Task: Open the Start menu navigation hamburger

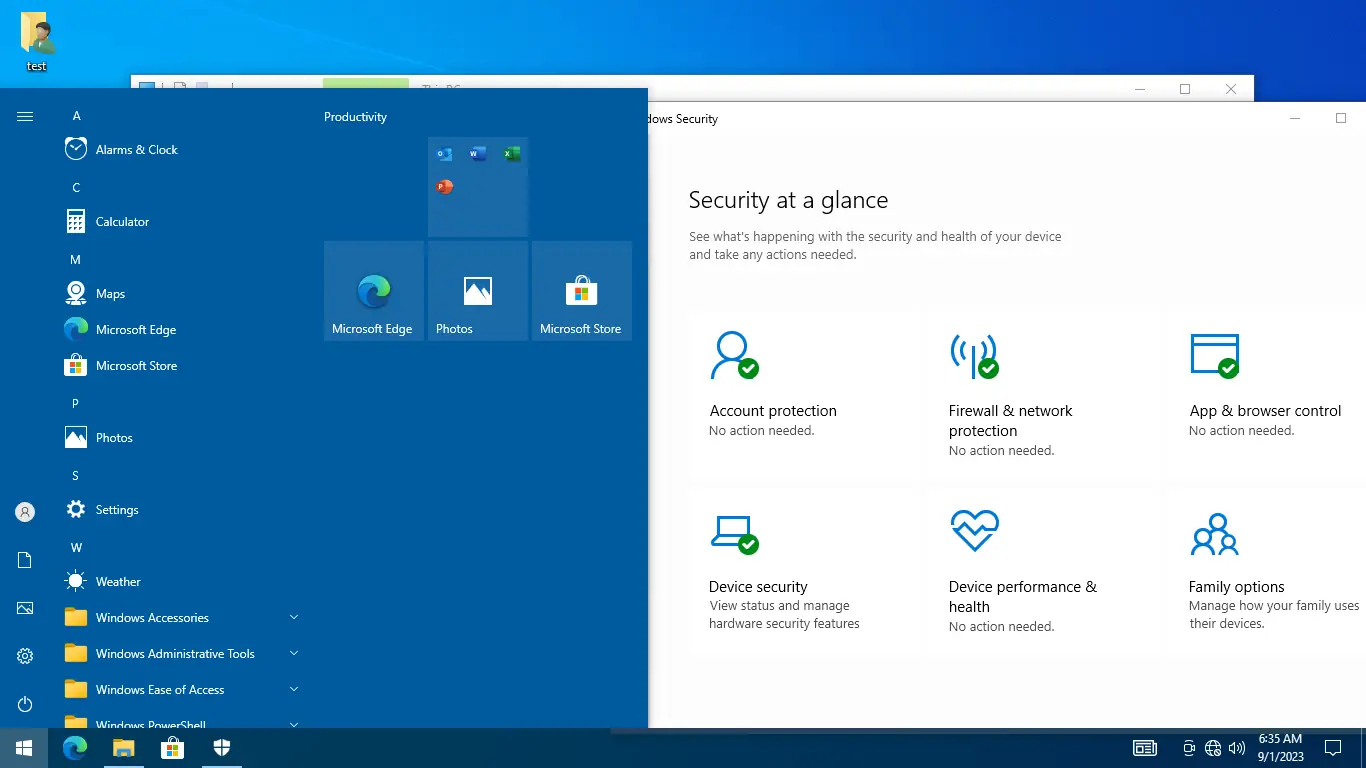Action: coord(24,114)
